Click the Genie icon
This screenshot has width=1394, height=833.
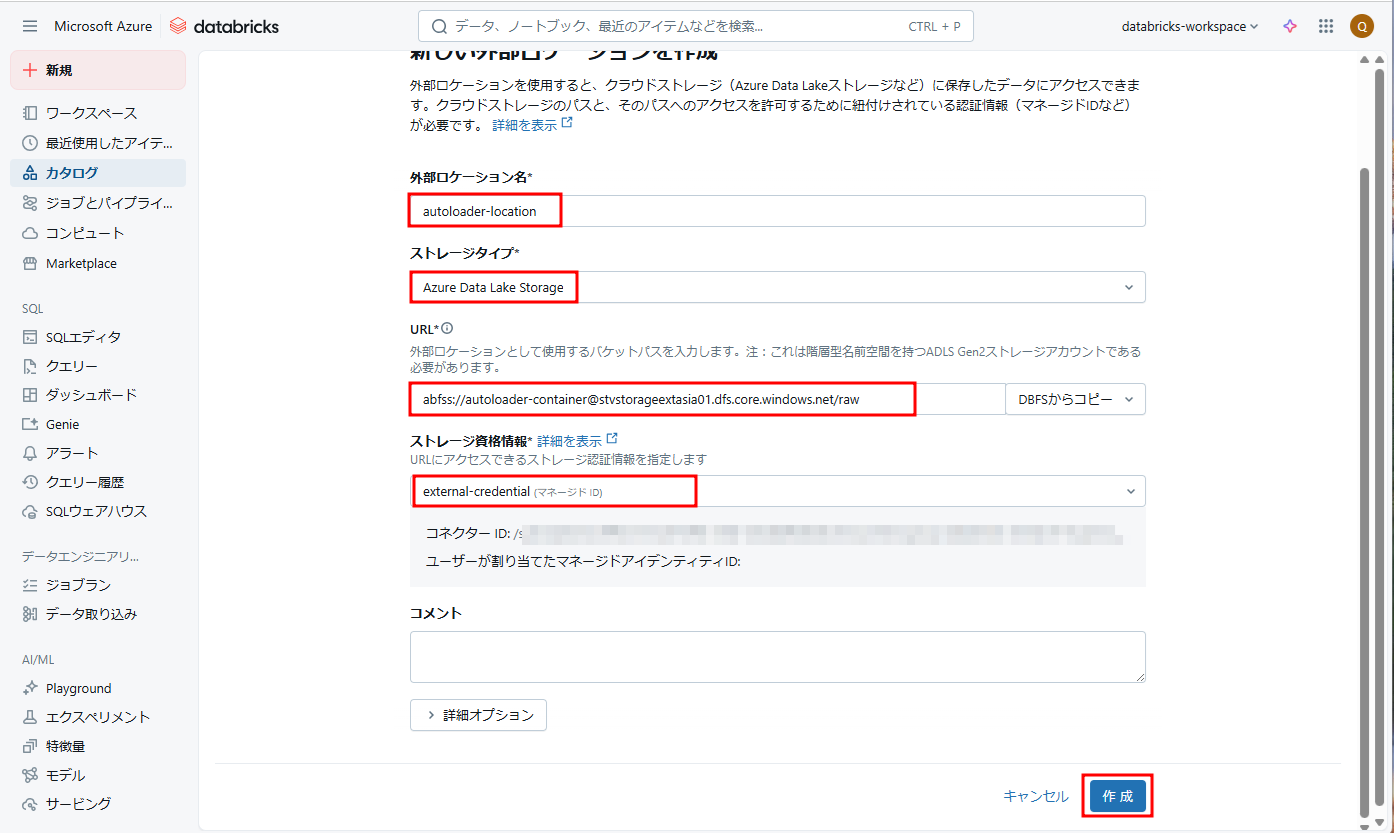click(x=30, y=424)
